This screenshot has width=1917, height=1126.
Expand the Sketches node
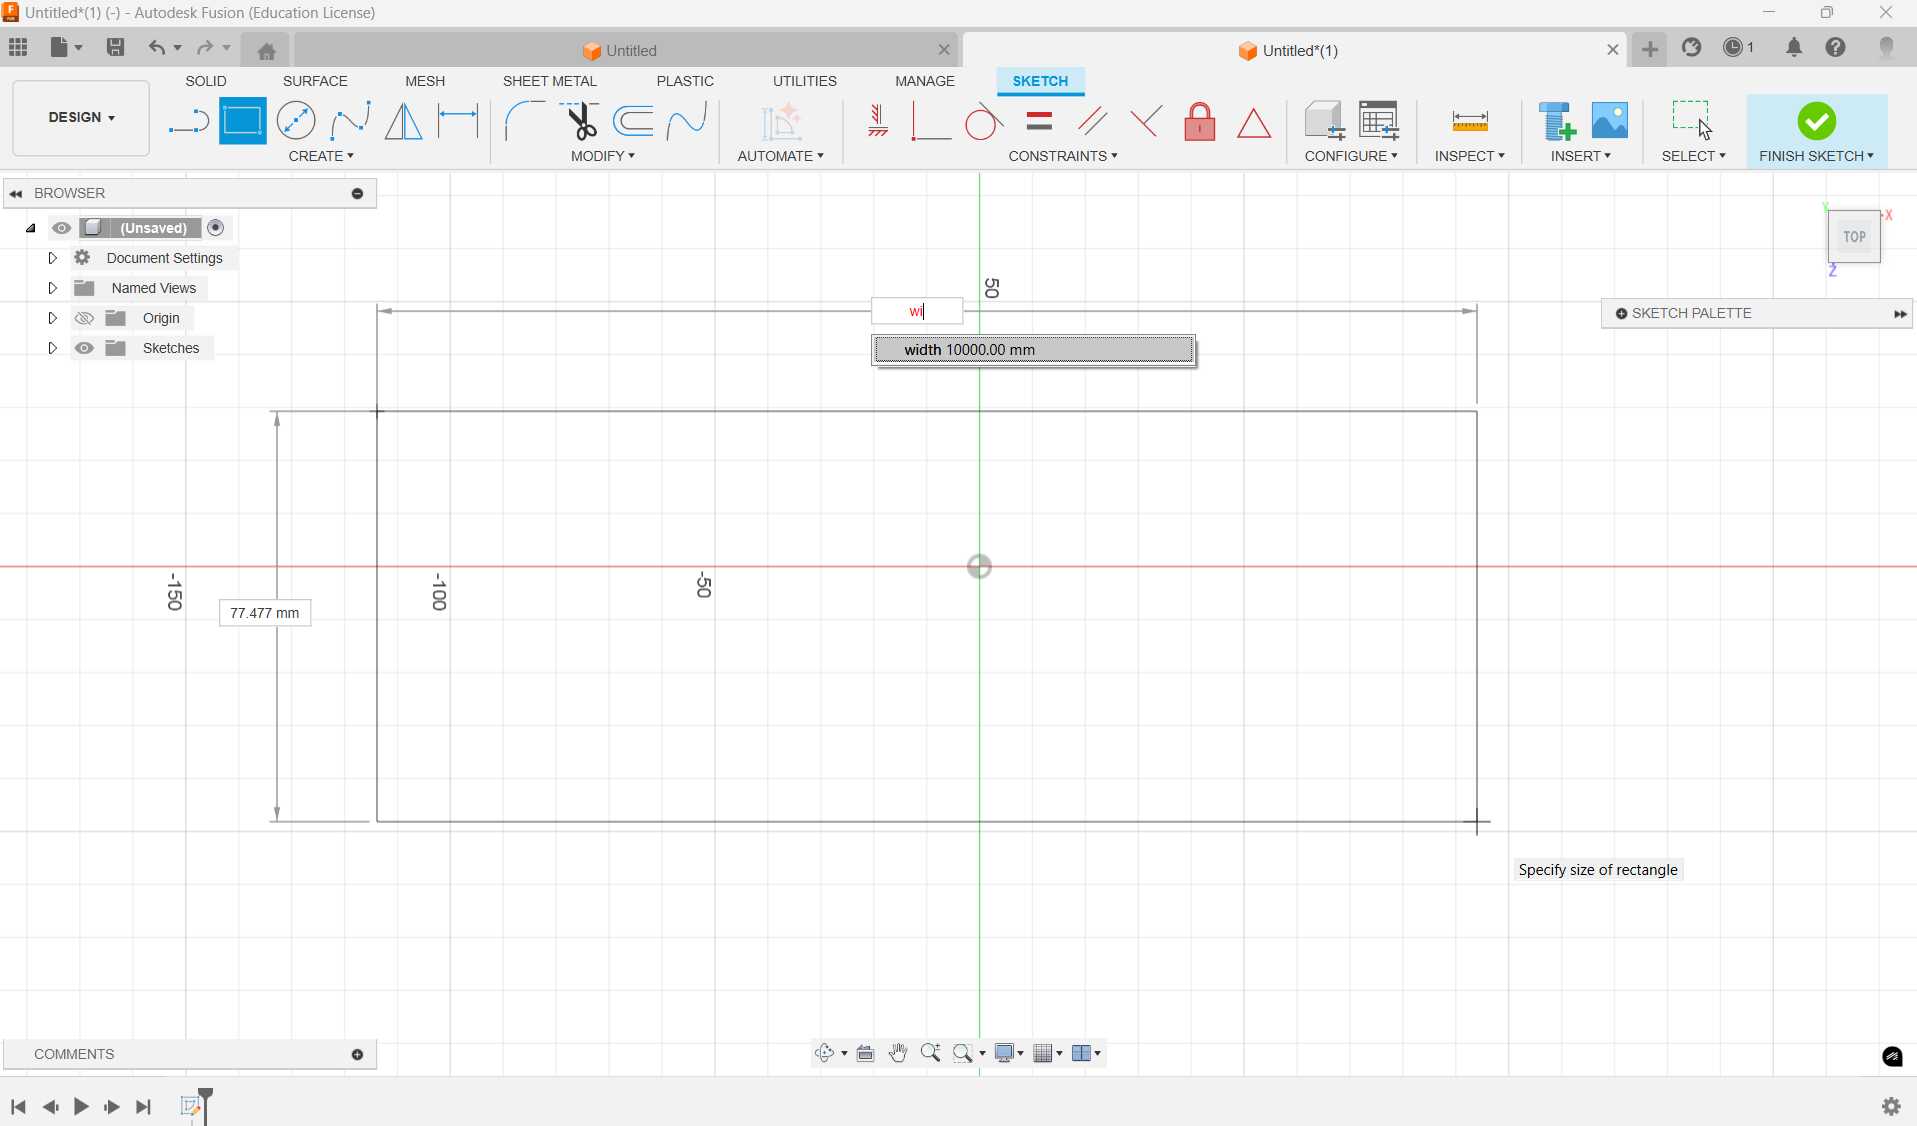[x=53, y=348]
